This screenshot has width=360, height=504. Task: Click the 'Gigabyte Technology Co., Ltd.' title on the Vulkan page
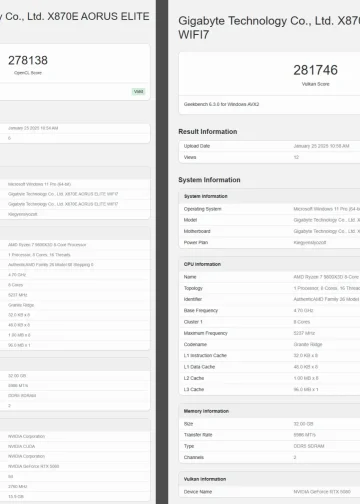255,21
